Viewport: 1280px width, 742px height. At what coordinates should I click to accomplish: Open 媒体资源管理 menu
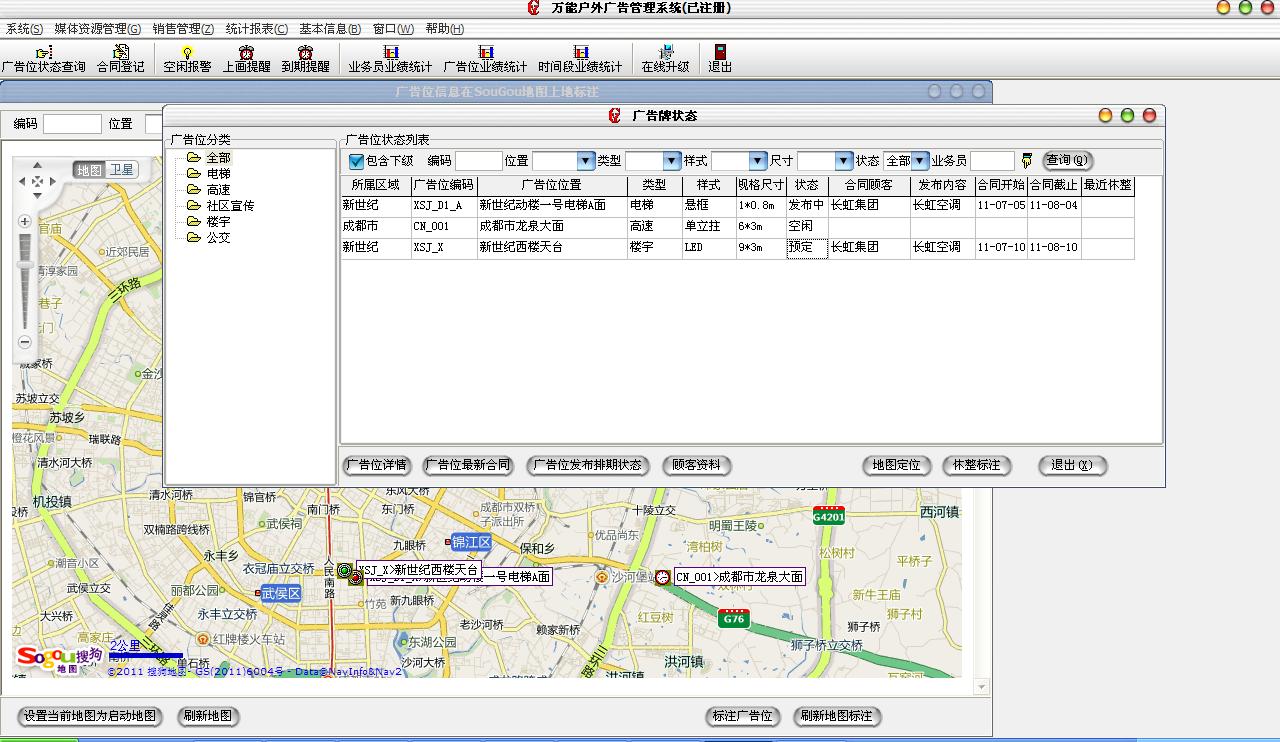[98, 29]
